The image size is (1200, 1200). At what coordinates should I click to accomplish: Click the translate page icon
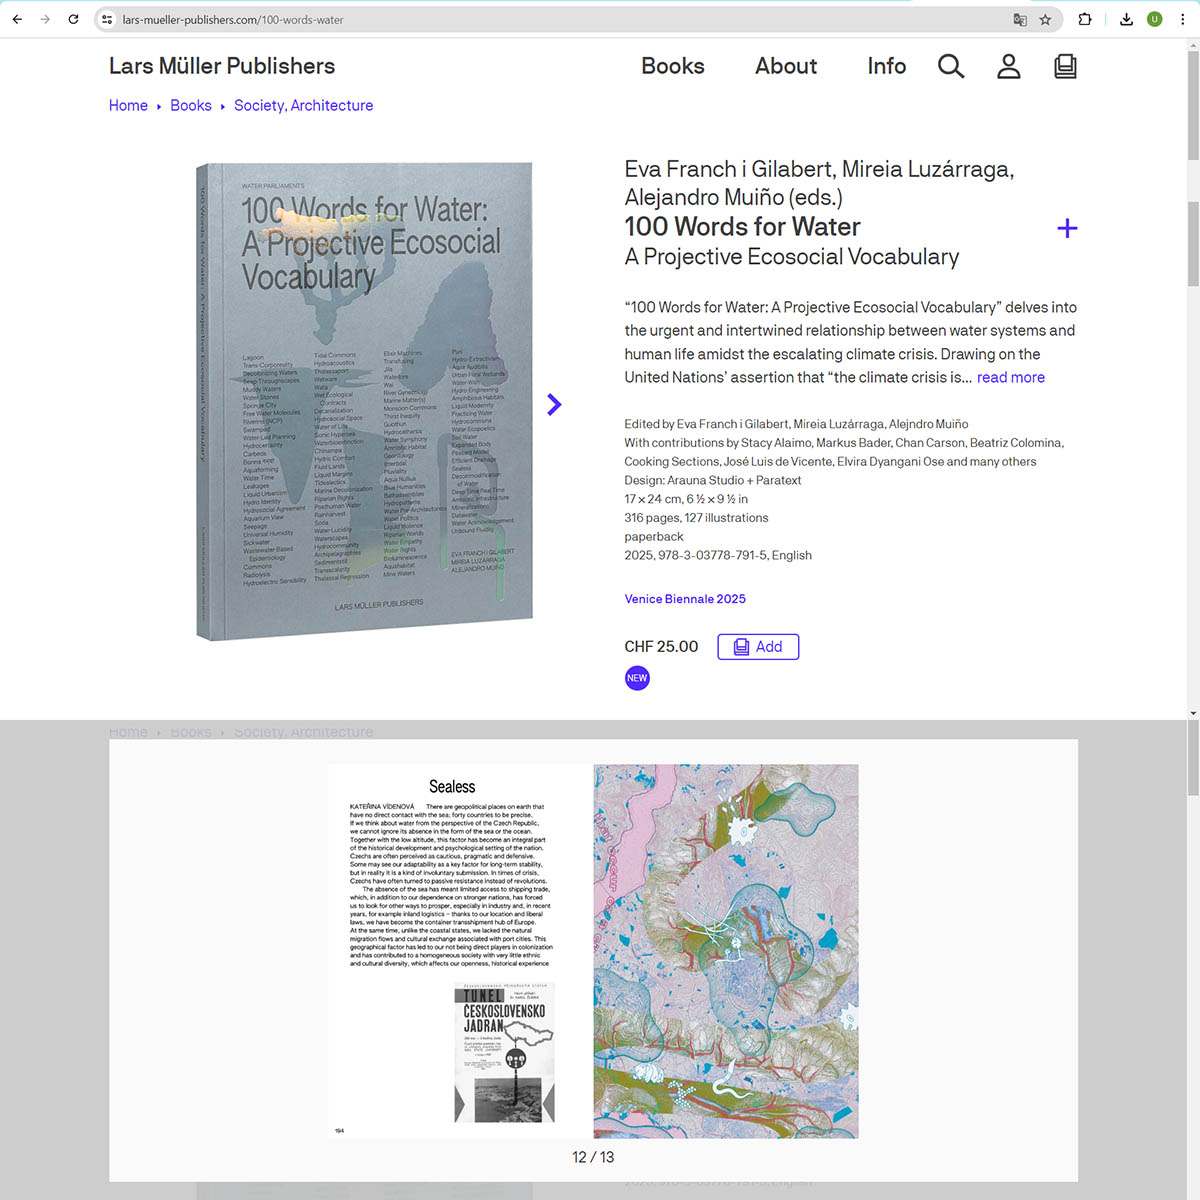[1020, 19]
